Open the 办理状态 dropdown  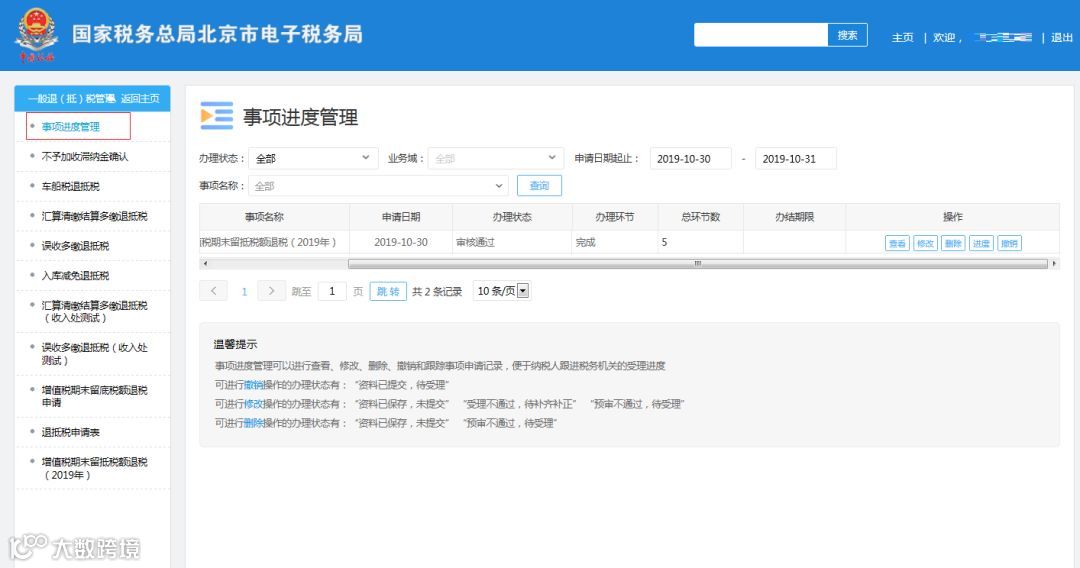313,158
